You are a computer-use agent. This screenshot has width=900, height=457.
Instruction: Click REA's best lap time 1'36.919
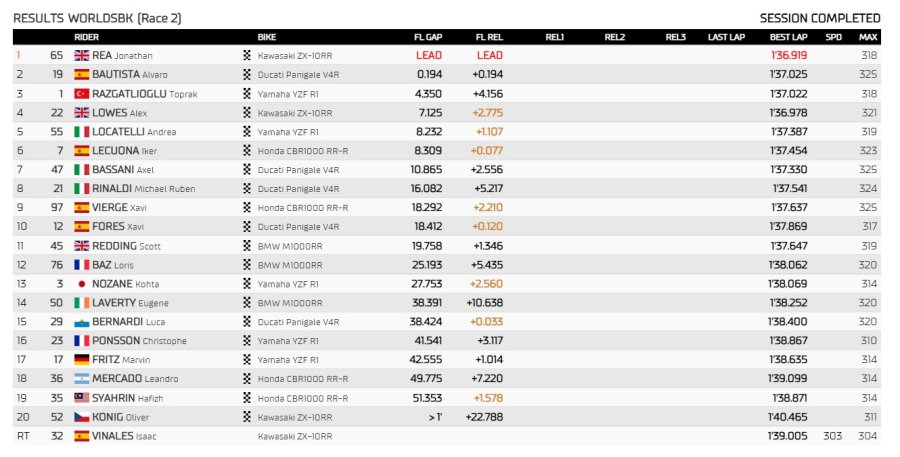pyautogui.click(x=789, y=55)
